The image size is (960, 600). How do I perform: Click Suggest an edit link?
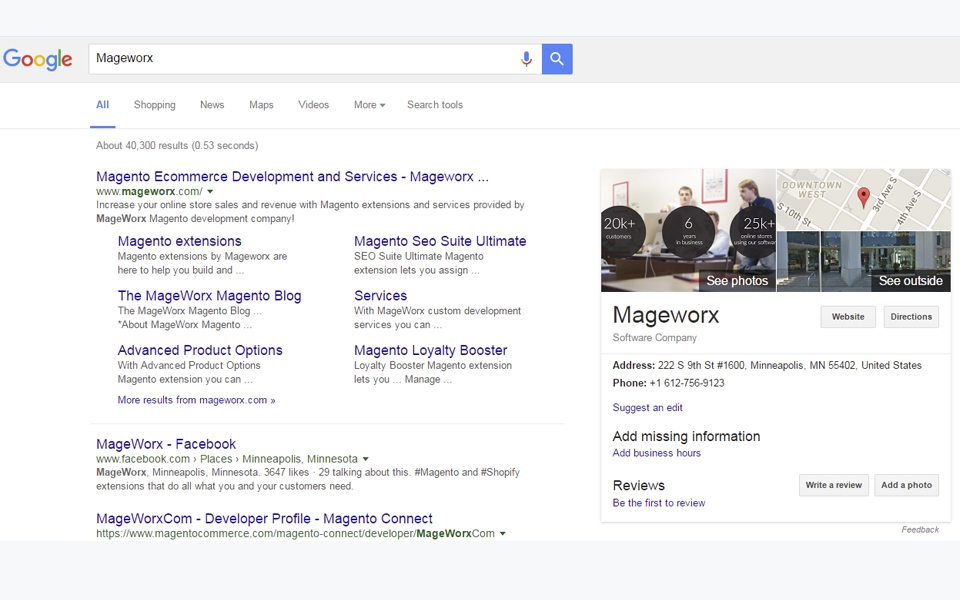(x=647, y=408)
